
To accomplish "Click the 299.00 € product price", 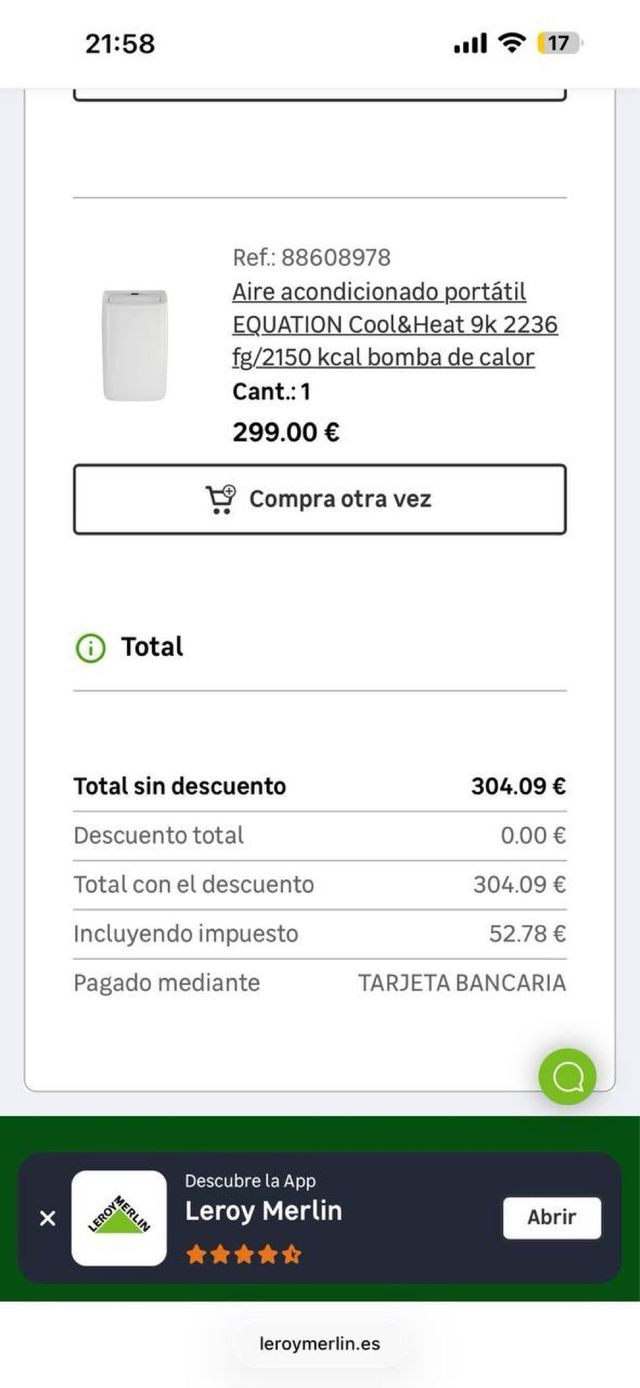I will [x=286, y=432].
